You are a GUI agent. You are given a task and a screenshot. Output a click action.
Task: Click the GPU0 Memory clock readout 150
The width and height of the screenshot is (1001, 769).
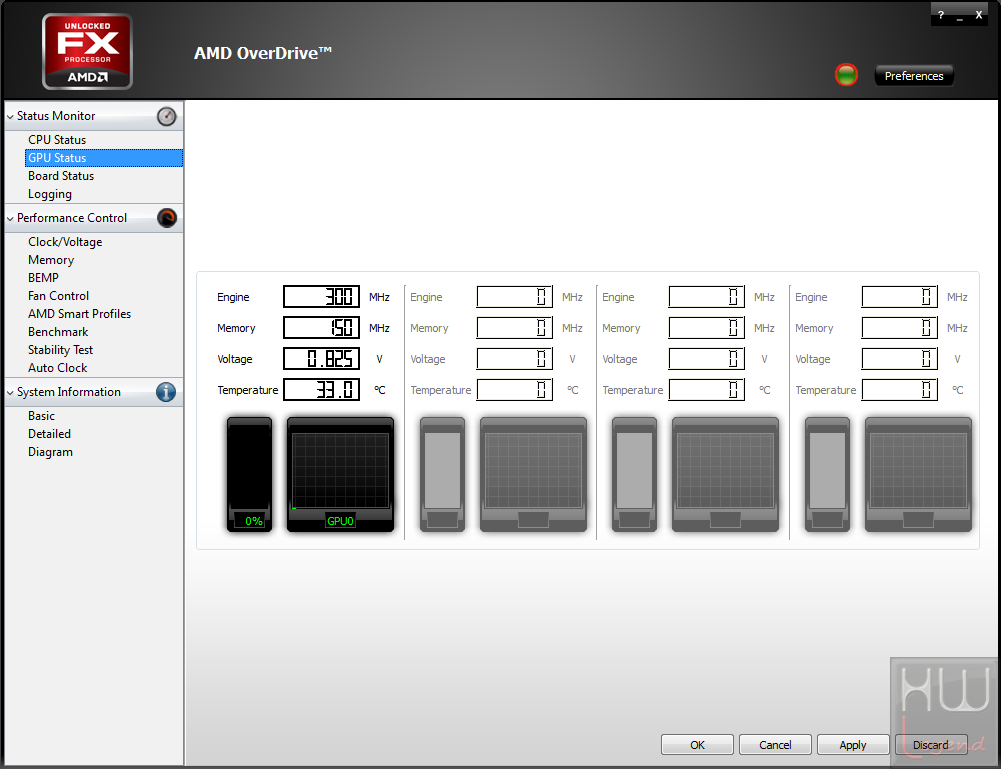click(322, 328)
